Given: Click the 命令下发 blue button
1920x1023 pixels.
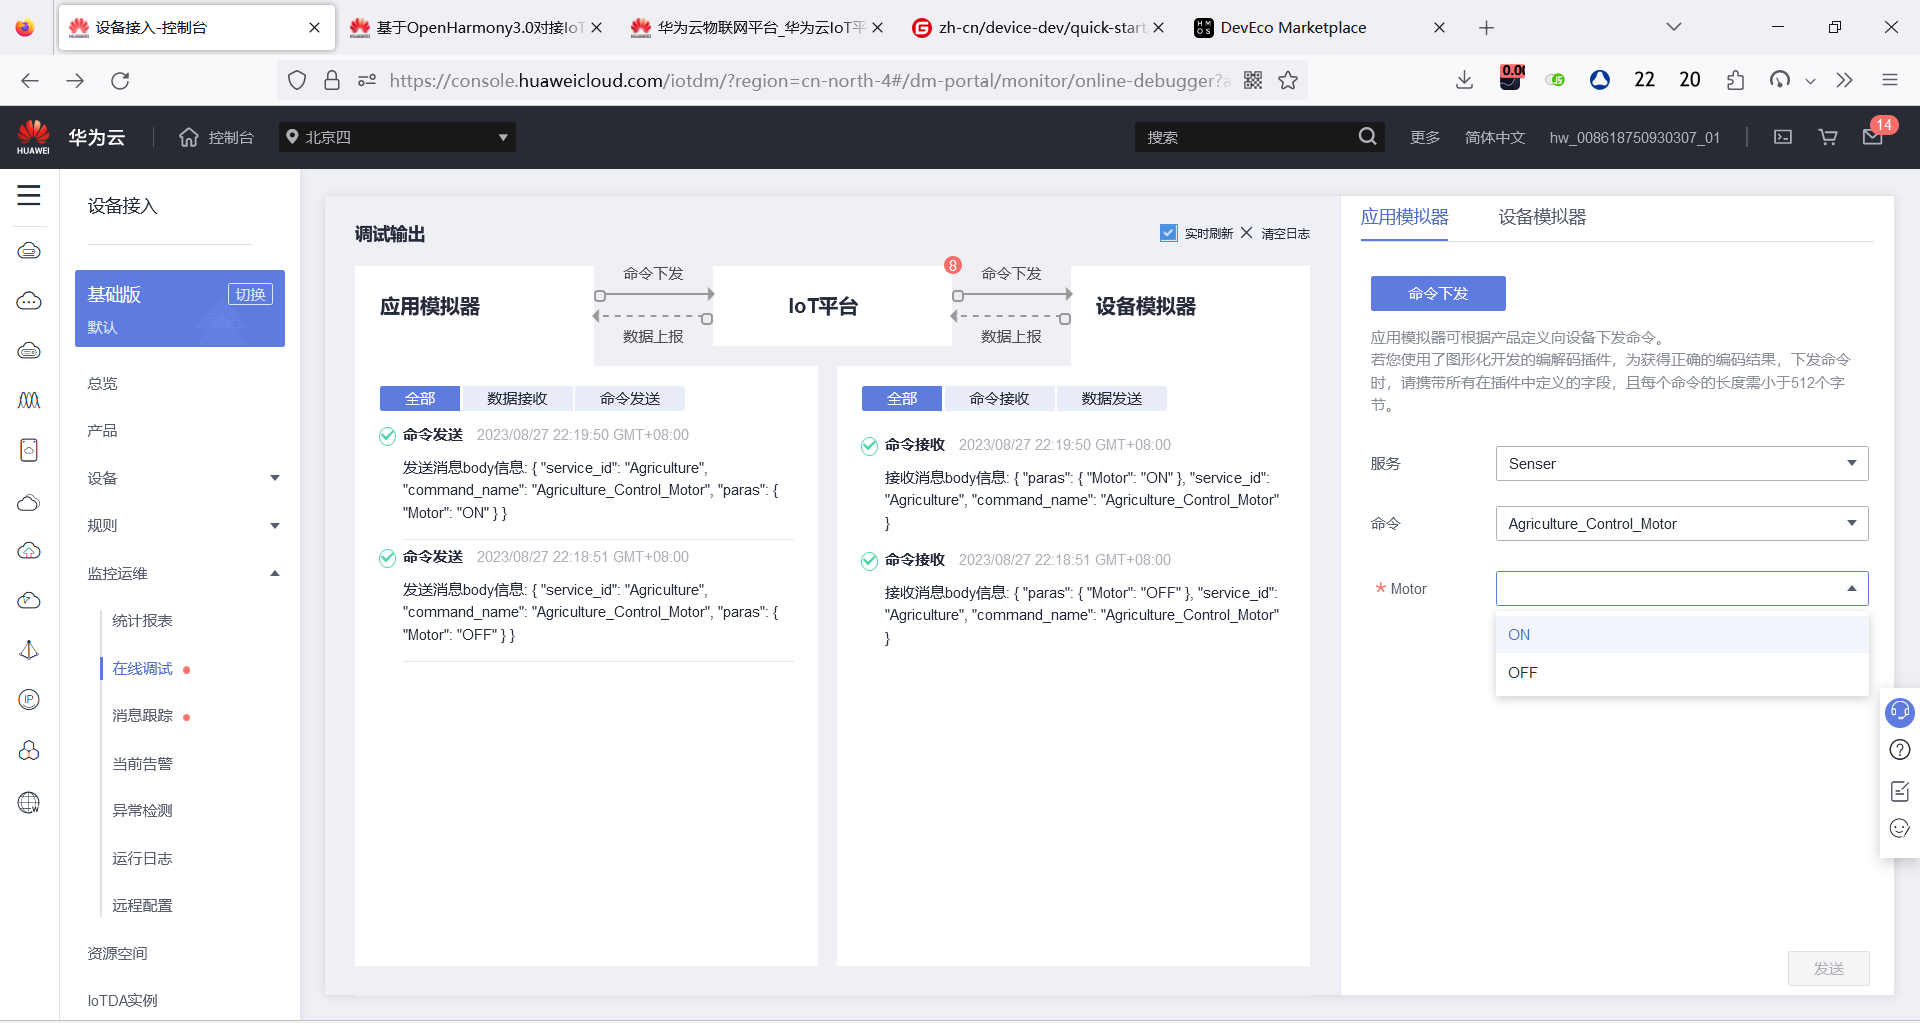Looking at the screenshot, I should (x=1438, y=294).
